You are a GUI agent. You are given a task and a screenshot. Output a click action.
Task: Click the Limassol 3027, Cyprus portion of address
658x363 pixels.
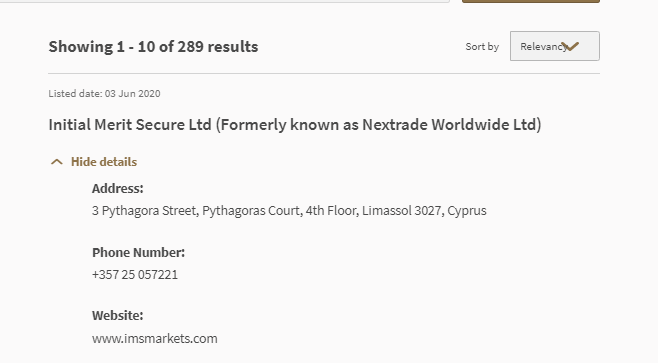click(x=424, y=211)
